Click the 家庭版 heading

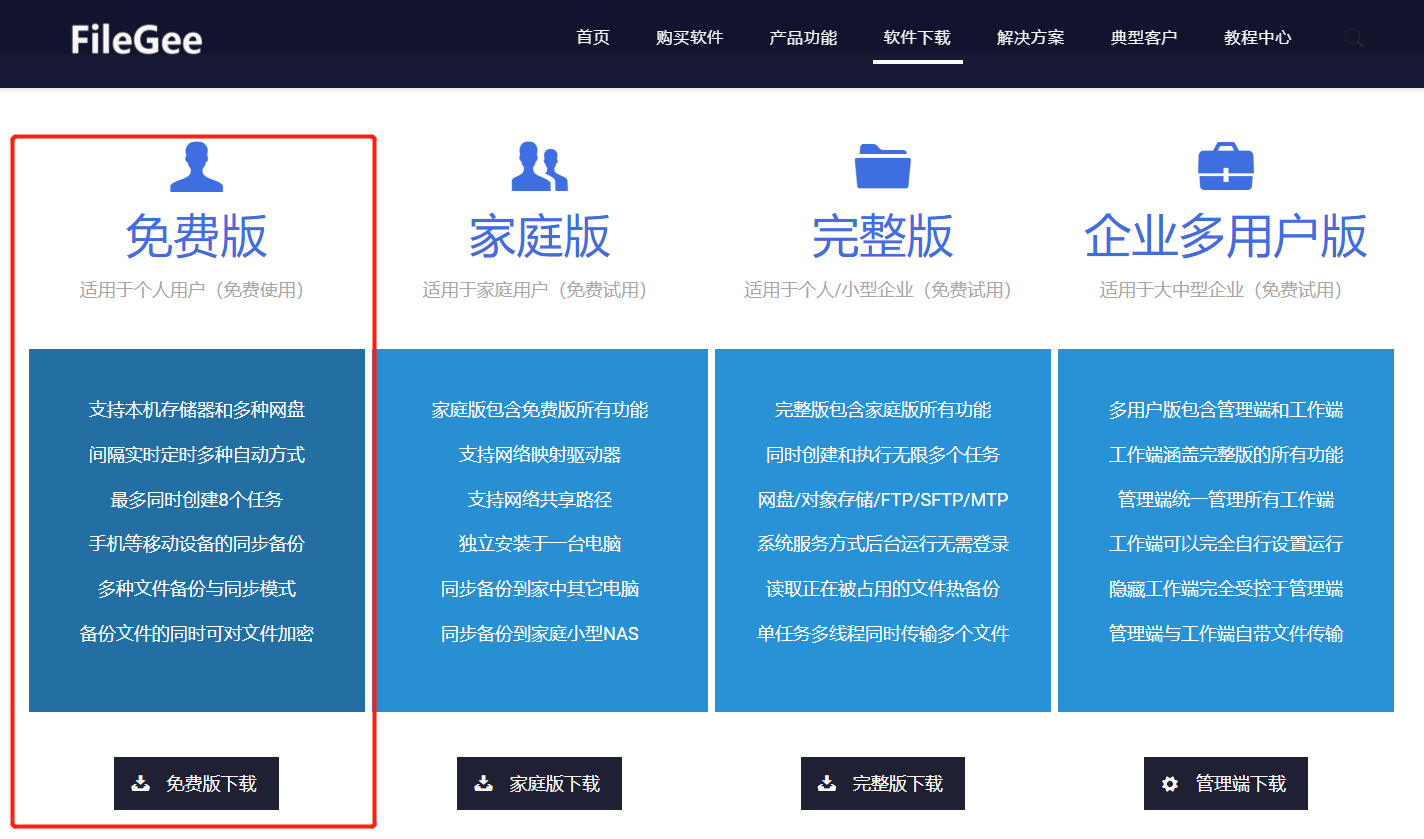pyautogui.click(x=540, y=237)
